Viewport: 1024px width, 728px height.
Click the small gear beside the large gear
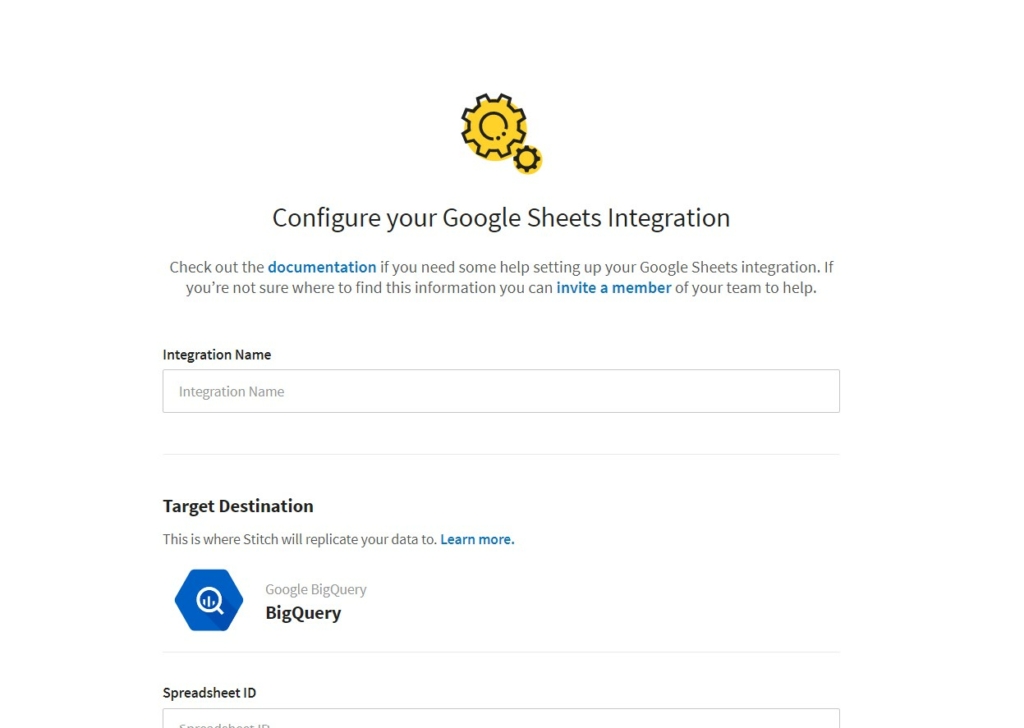coord(527,159)
